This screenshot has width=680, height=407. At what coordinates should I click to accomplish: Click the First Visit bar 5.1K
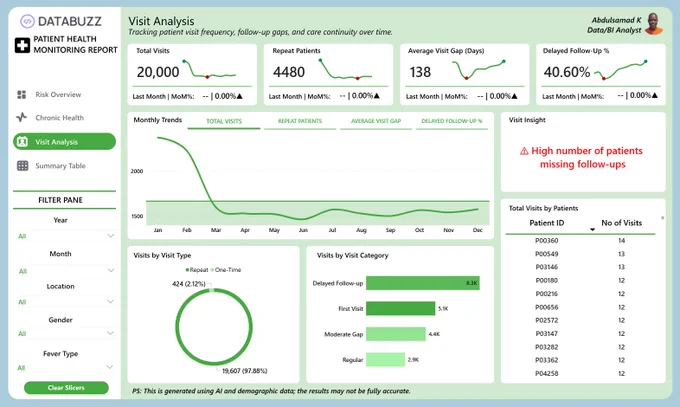(x=400, y=309)
